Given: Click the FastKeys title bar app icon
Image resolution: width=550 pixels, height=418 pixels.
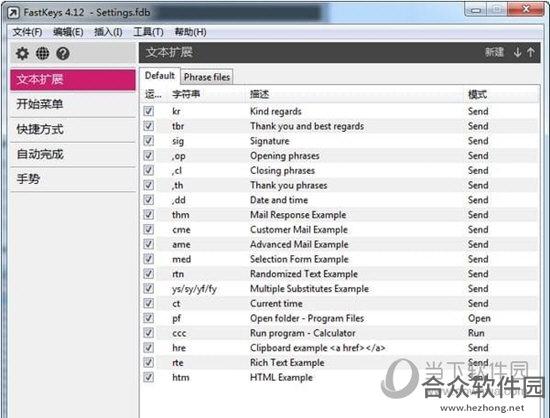Looking at the screenshot, I should (13, 13).
